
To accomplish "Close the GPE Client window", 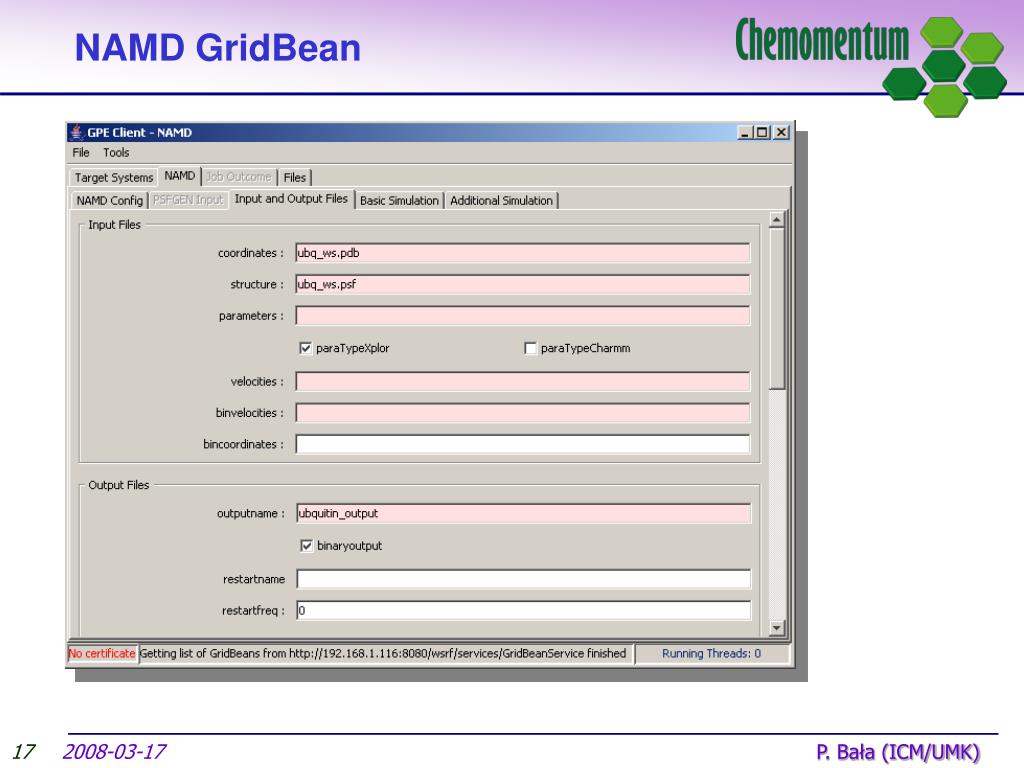I will tap(781, 133).
